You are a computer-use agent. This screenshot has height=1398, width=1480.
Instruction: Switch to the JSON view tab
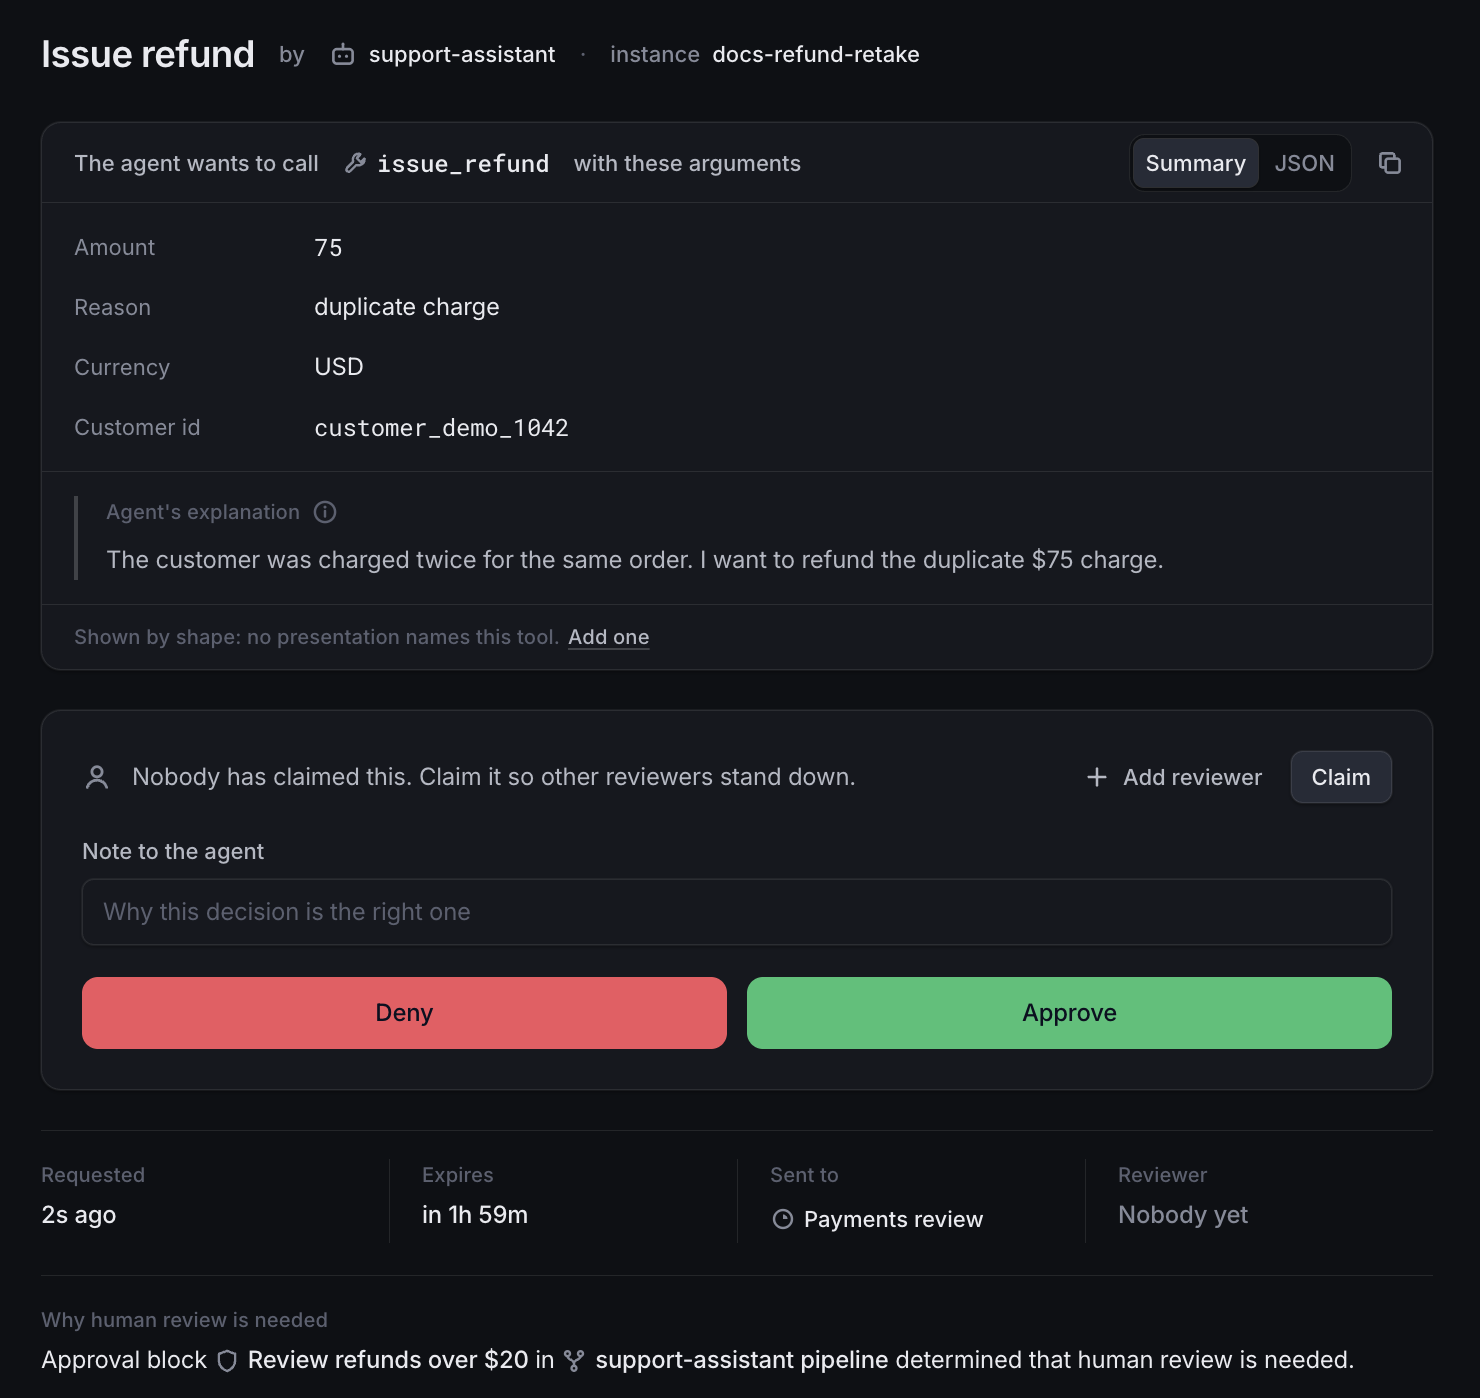(1304, 163)
